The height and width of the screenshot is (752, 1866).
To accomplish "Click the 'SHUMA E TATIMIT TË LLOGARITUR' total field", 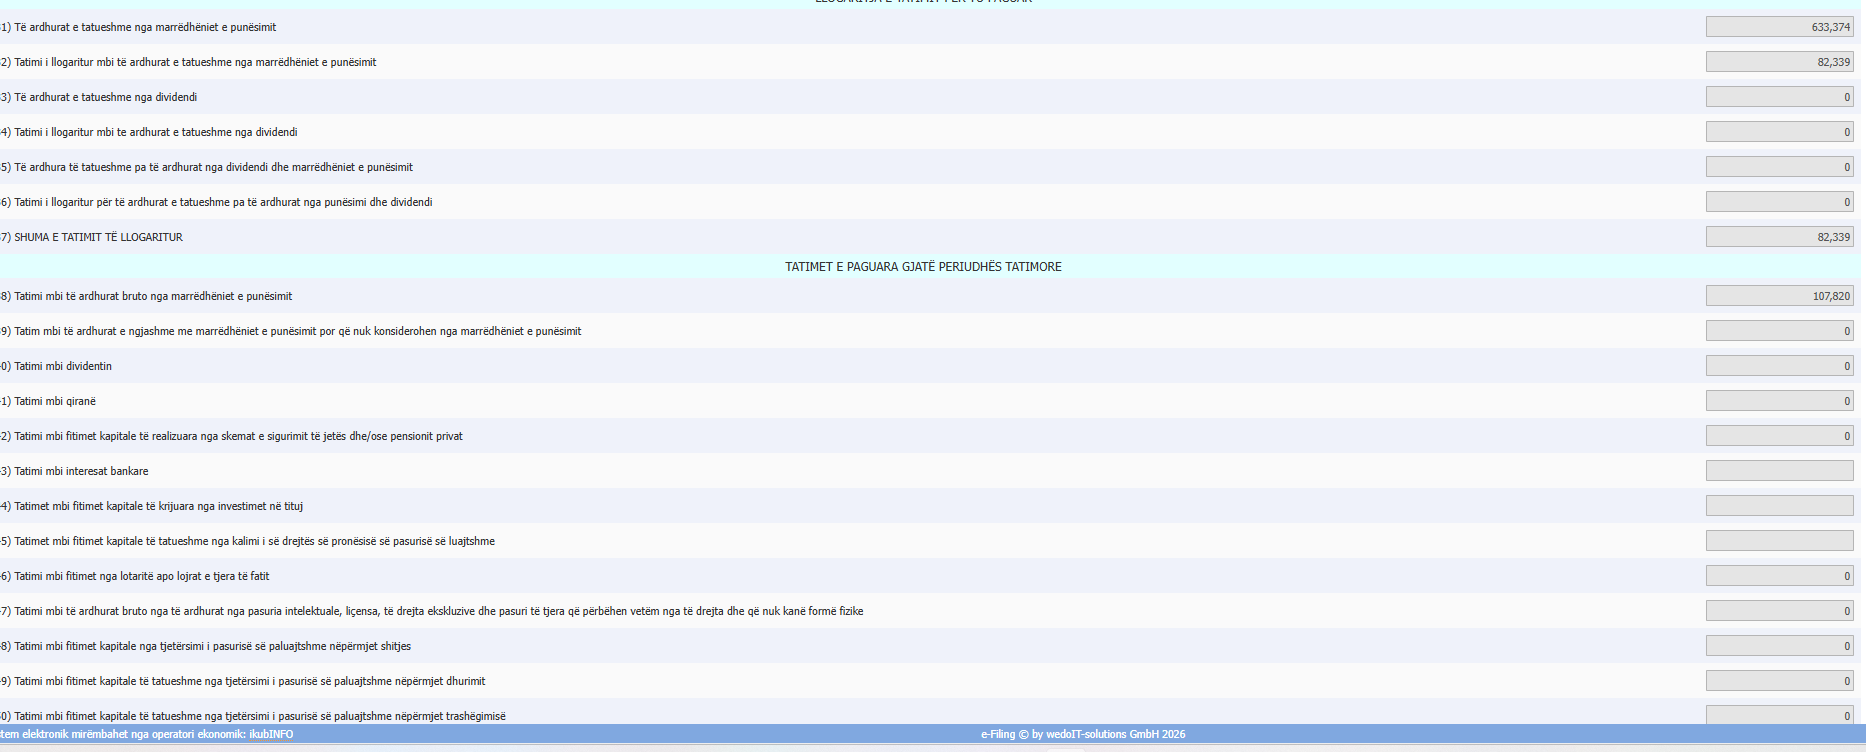I will 1779,237.
